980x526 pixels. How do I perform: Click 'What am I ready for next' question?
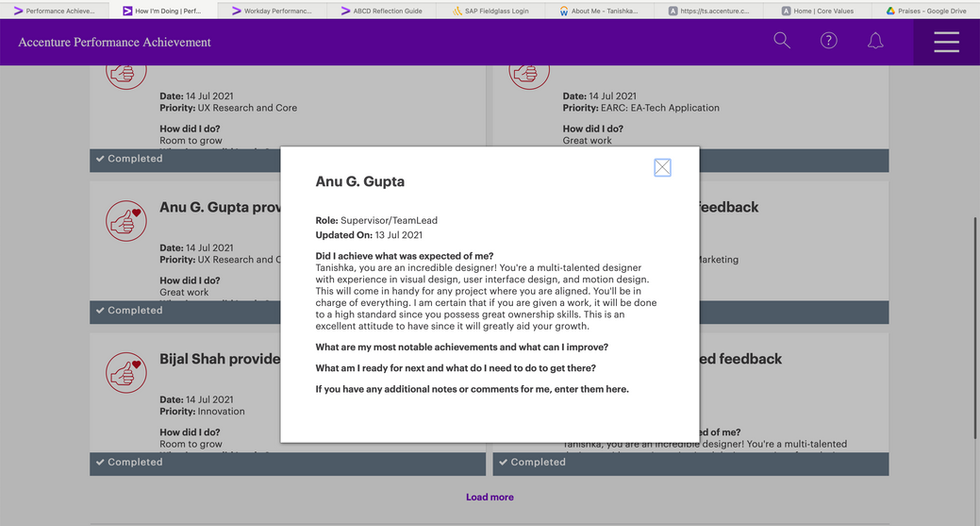pyautogui.click(x=456, y=368)
